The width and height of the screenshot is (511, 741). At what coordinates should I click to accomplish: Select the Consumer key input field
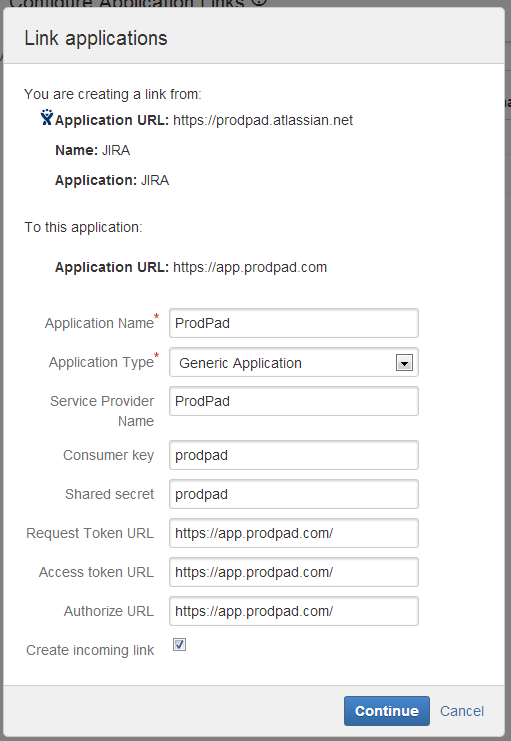[x=294, y=455]
